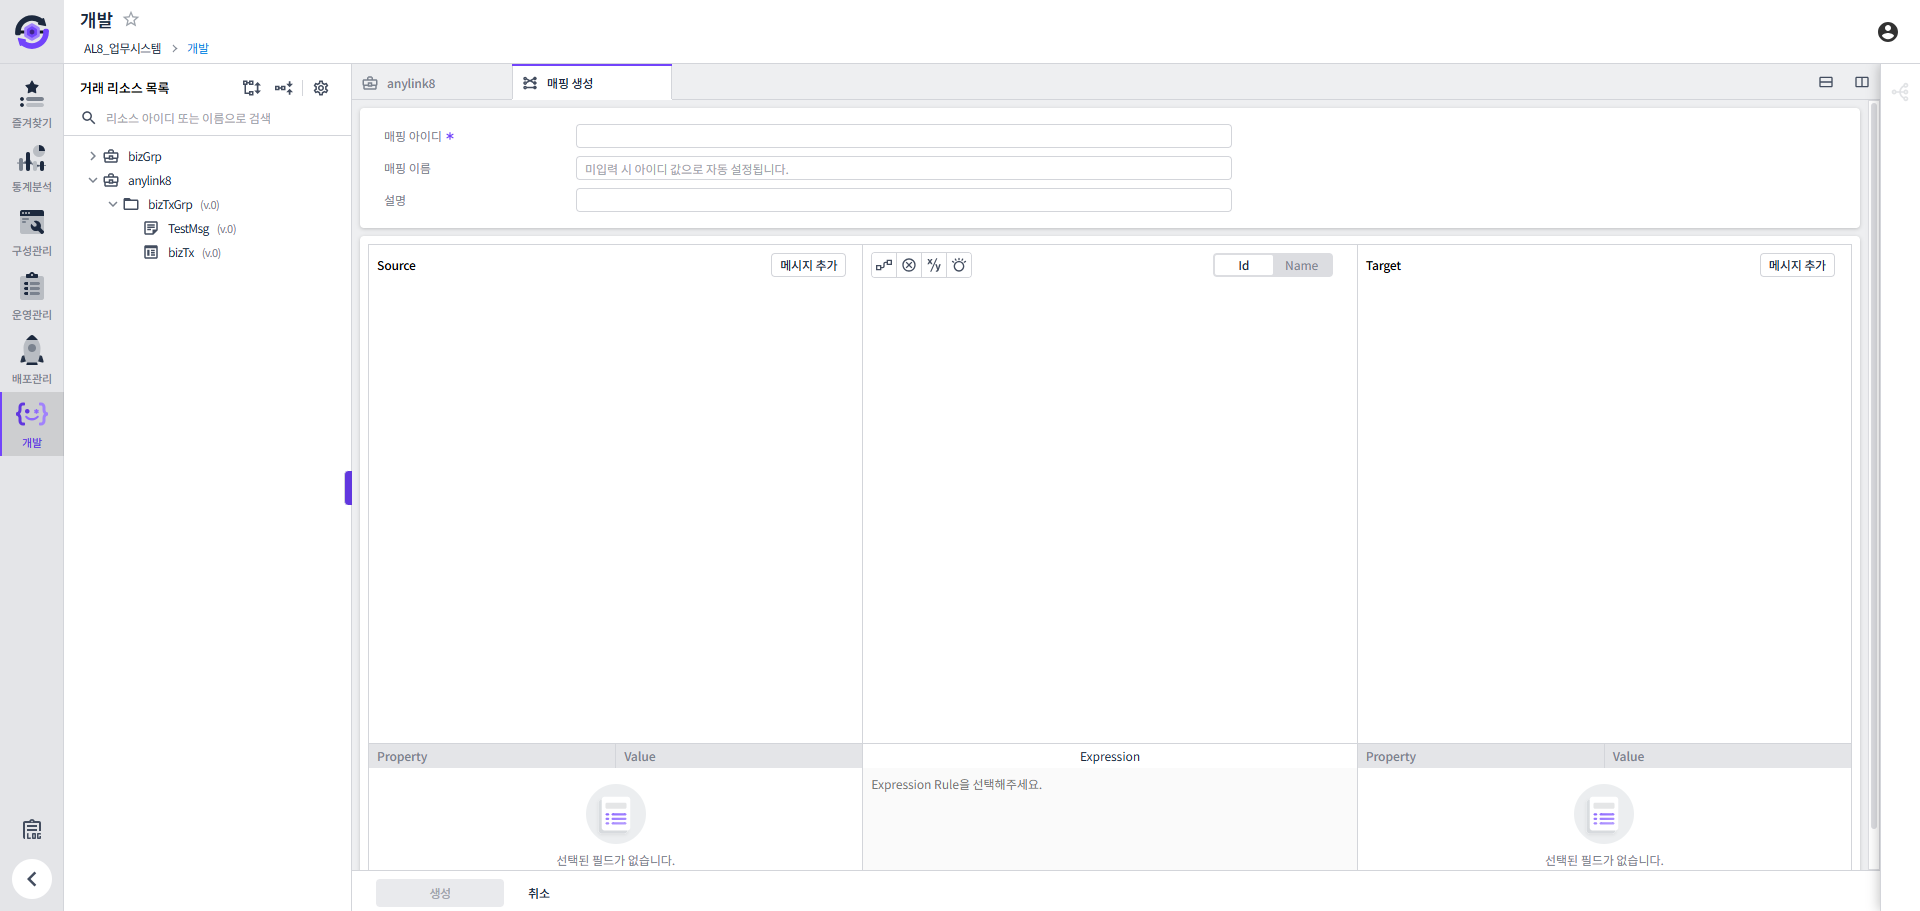Open resource list settings gear
Viewport: 1920px width, 911px height.
click(x=321, y=88)
